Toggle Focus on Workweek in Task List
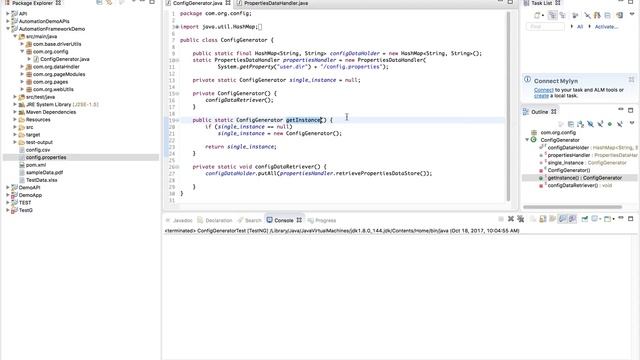The width and height of the screenshot is (640, 360). [576, 16]
